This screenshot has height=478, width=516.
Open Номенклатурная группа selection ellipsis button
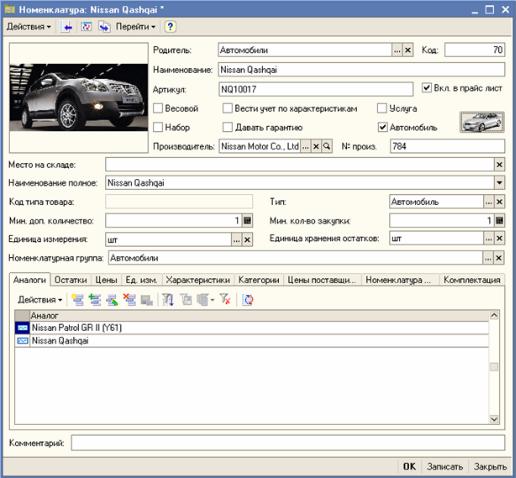488,258
